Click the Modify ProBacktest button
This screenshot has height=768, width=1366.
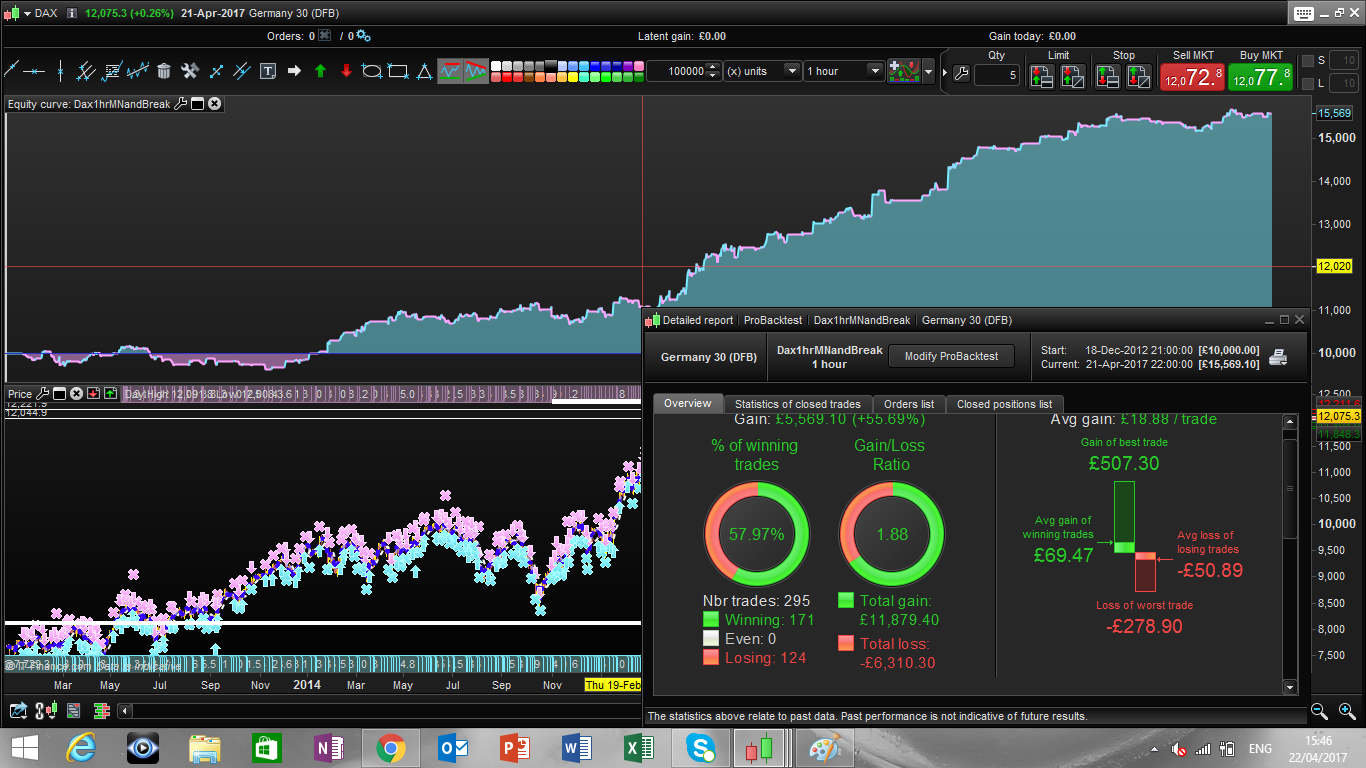[951, 356]
